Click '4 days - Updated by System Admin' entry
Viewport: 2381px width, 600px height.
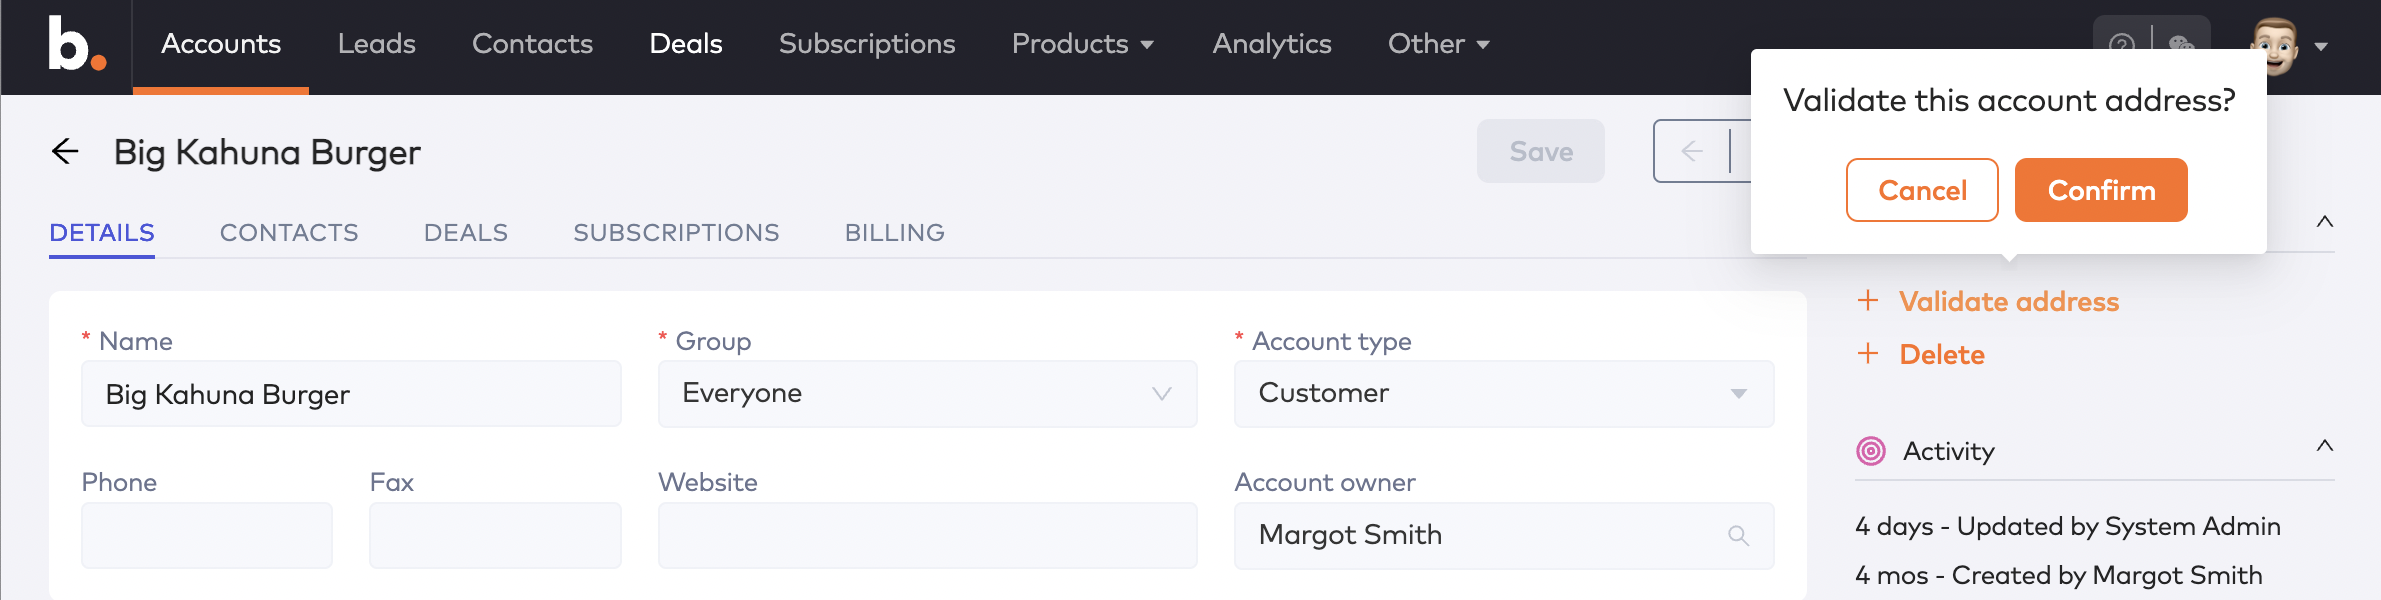pyautogui.click(x=2068, y=526)
